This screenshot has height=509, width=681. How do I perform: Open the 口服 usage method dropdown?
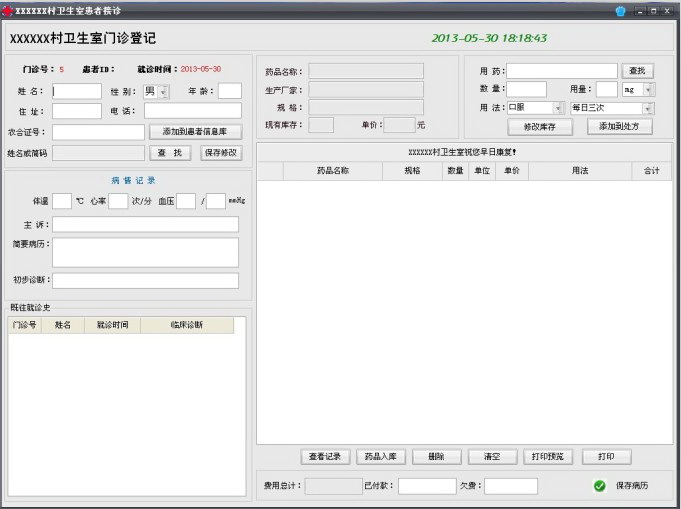click(558, 108)
